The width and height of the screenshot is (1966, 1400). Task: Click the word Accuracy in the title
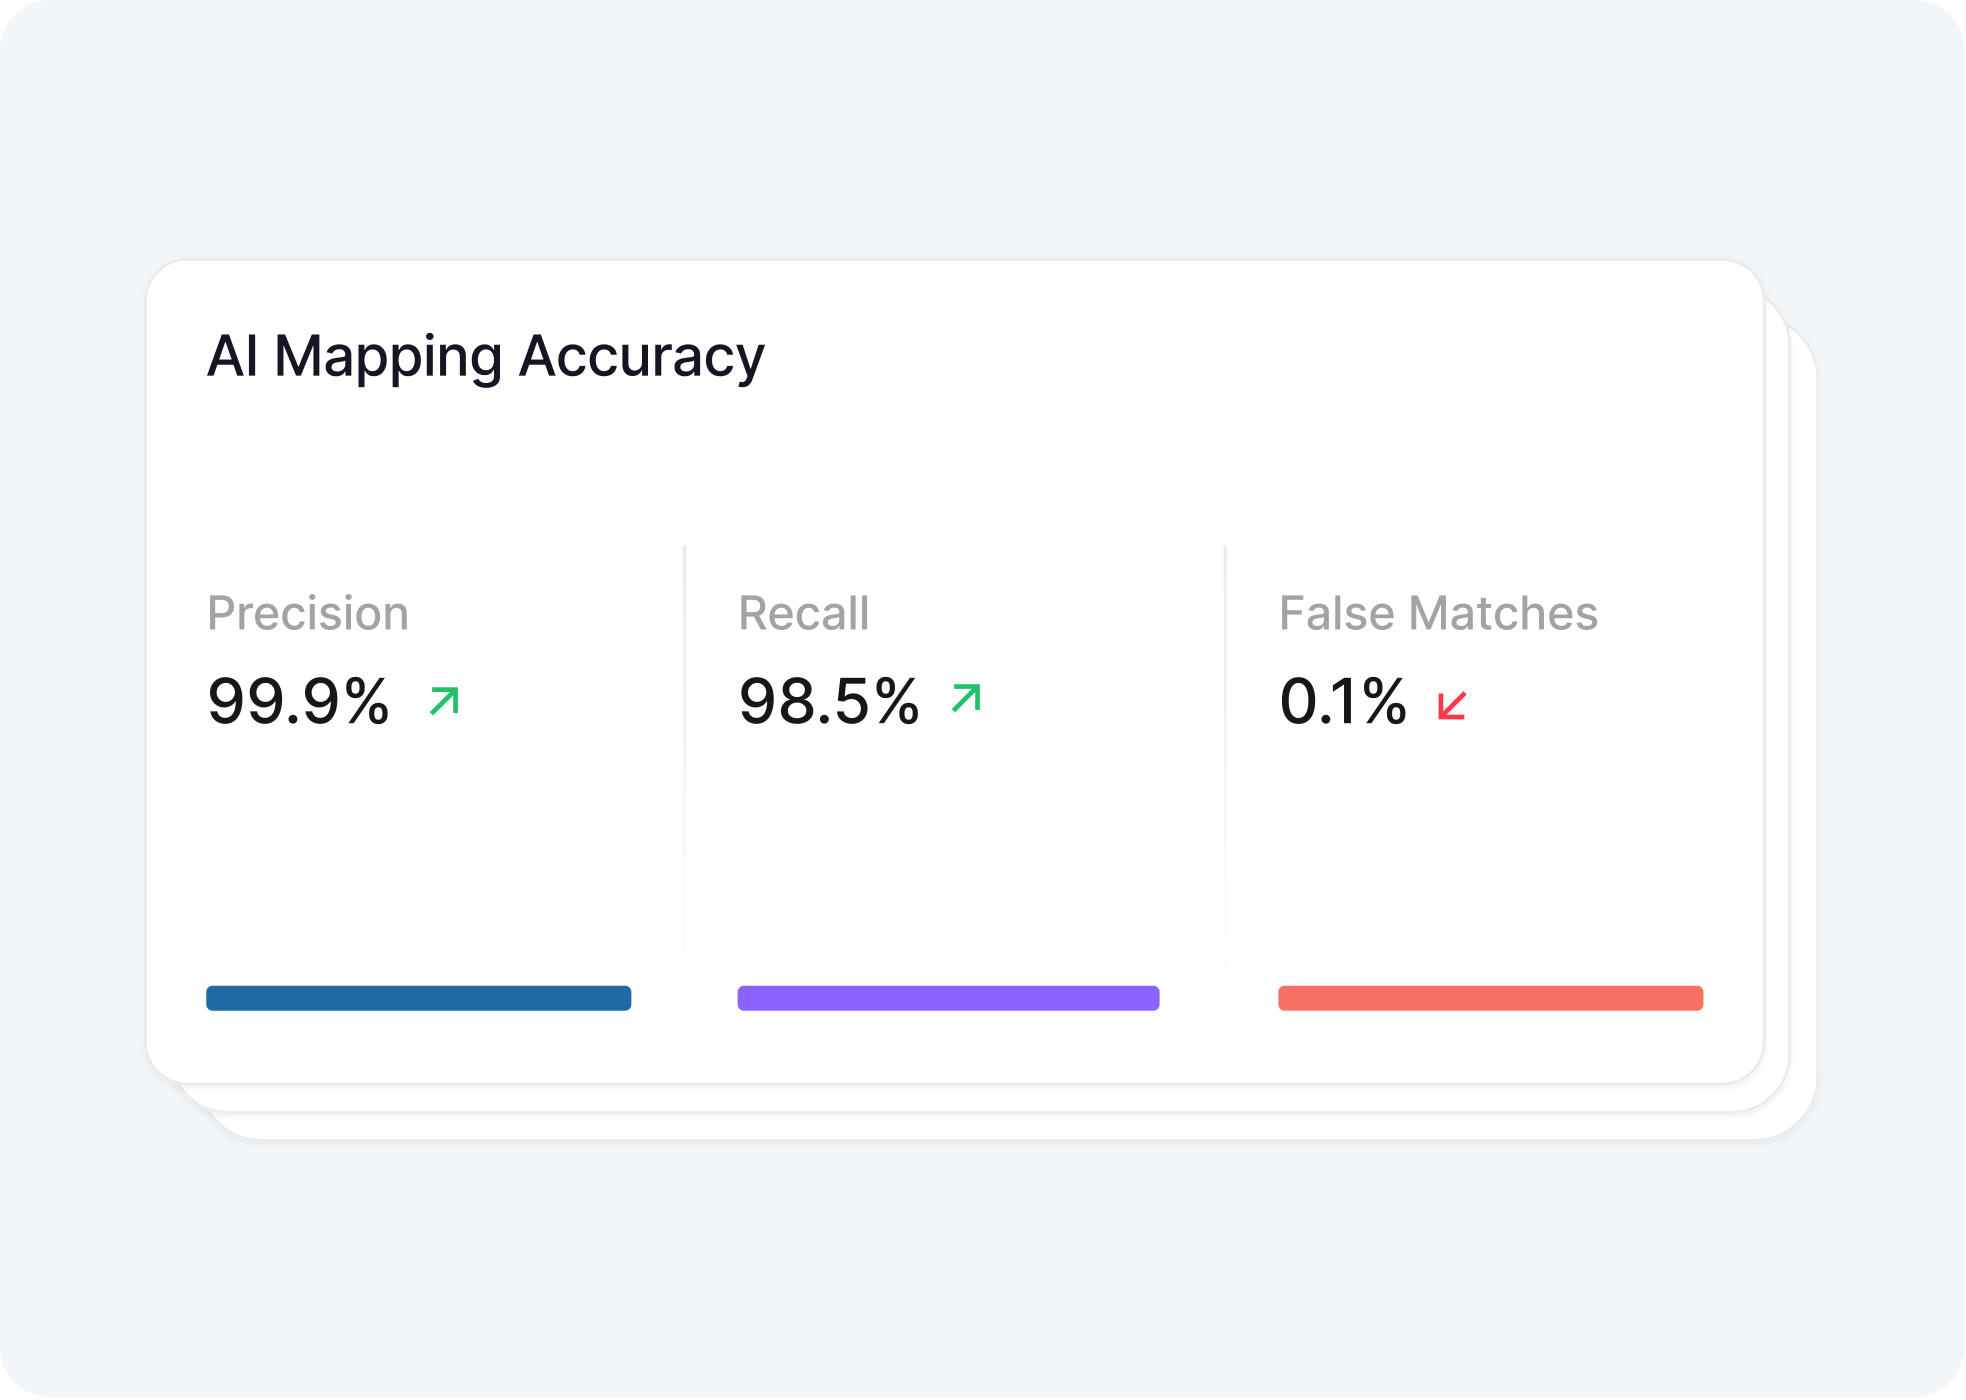click(641, 357)
